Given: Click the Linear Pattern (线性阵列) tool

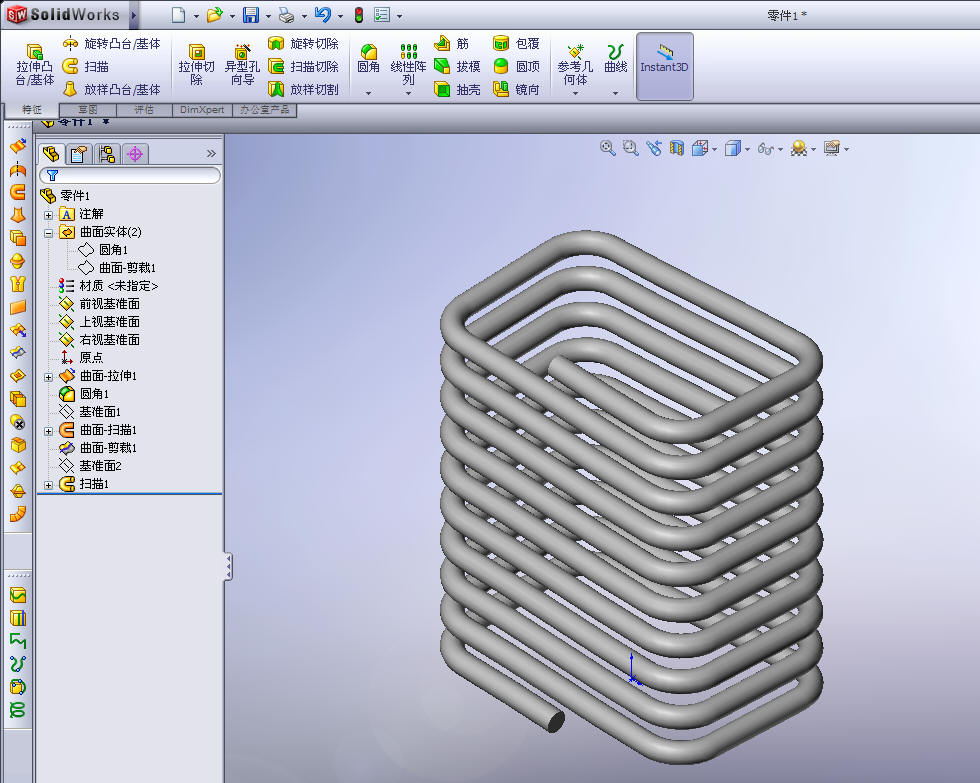Looking at the screenshot, I should click(x=408, y=64).
